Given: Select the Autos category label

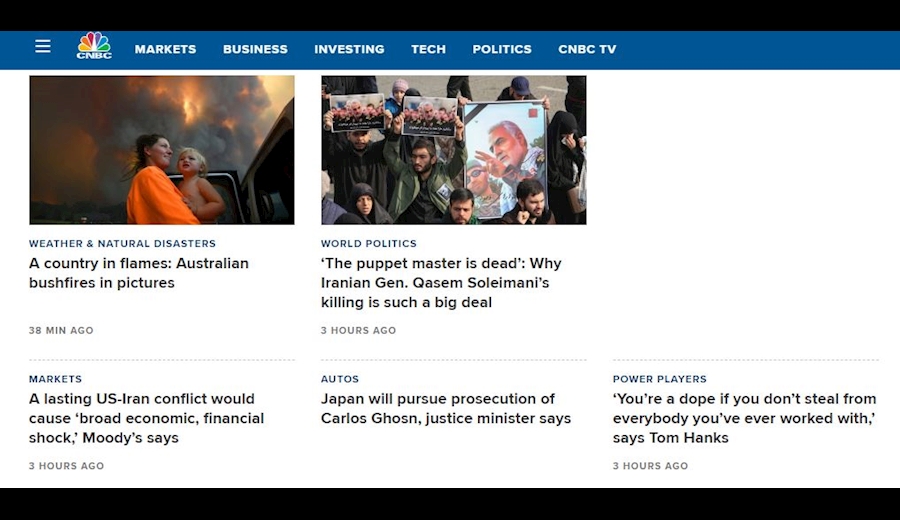Looking at the screenshot, I should (x=340, y=380).
